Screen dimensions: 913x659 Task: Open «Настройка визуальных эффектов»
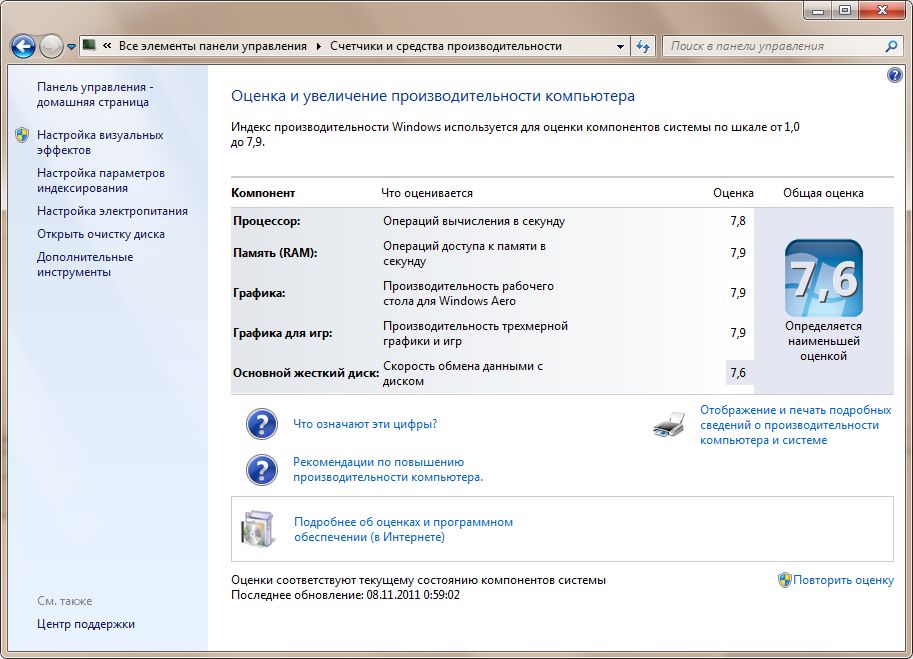tap(100, 142)
